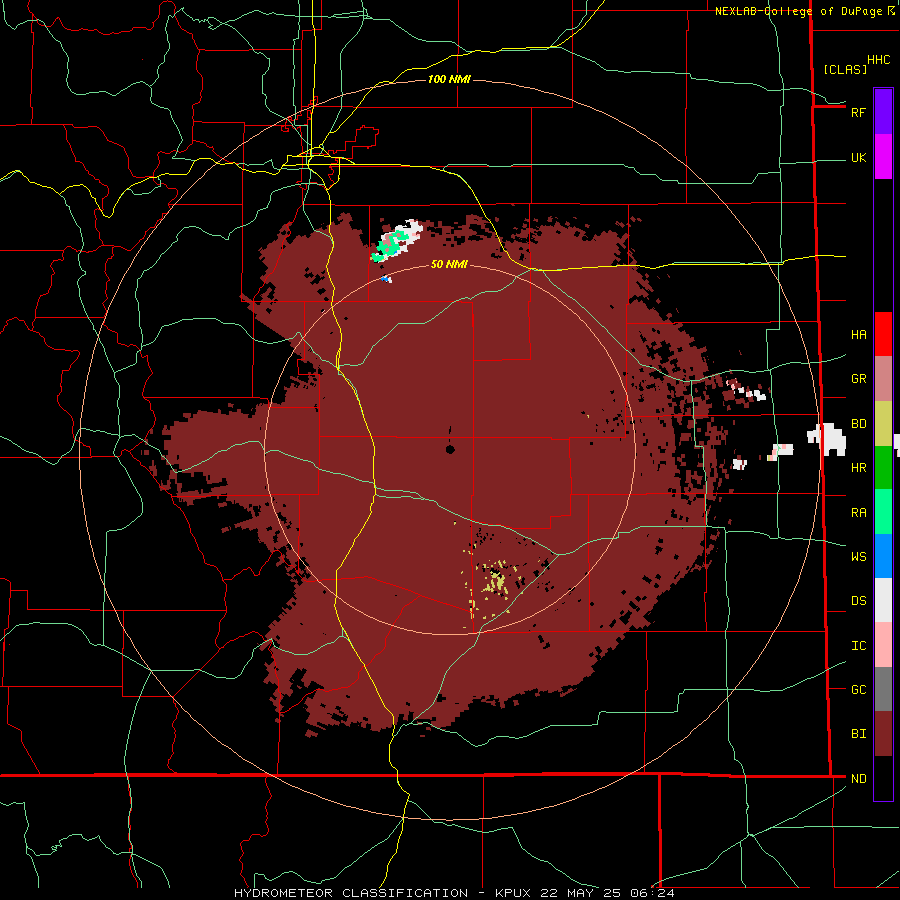
Task: Click the GC gray legend swatch
Action: coord(883,689)
